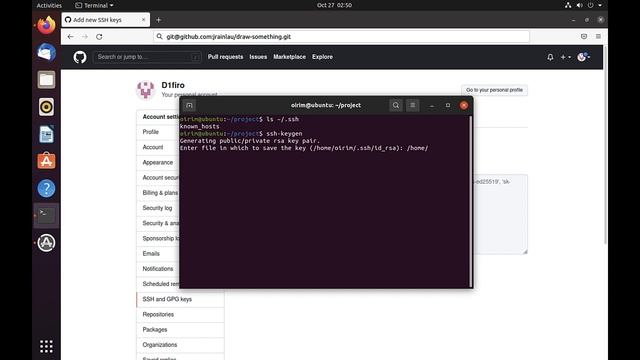
Task: Open Issues in GitHub header
Action: pos(258,57)
